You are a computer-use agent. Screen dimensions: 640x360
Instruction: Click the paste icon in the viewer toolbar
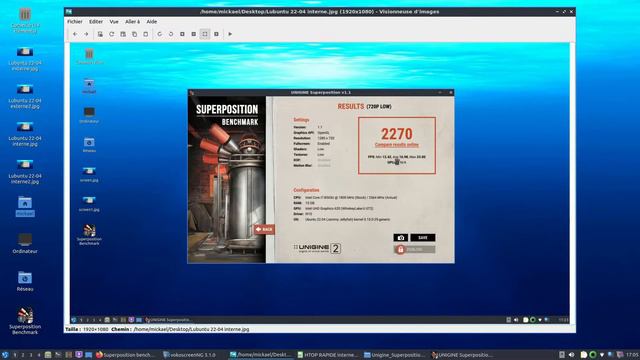pos(146,34)
